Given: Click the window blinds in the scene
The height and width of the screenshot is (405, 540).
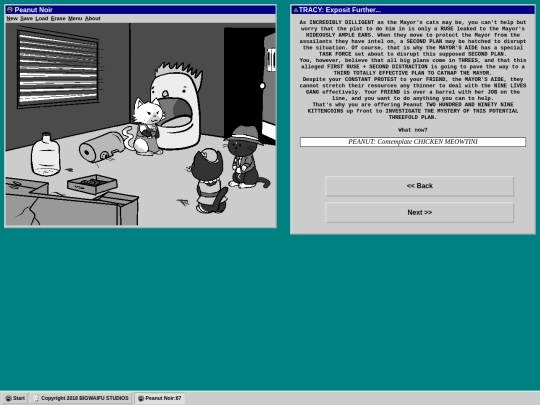Looking at the screenshot, I should click(x=58, y=69).
